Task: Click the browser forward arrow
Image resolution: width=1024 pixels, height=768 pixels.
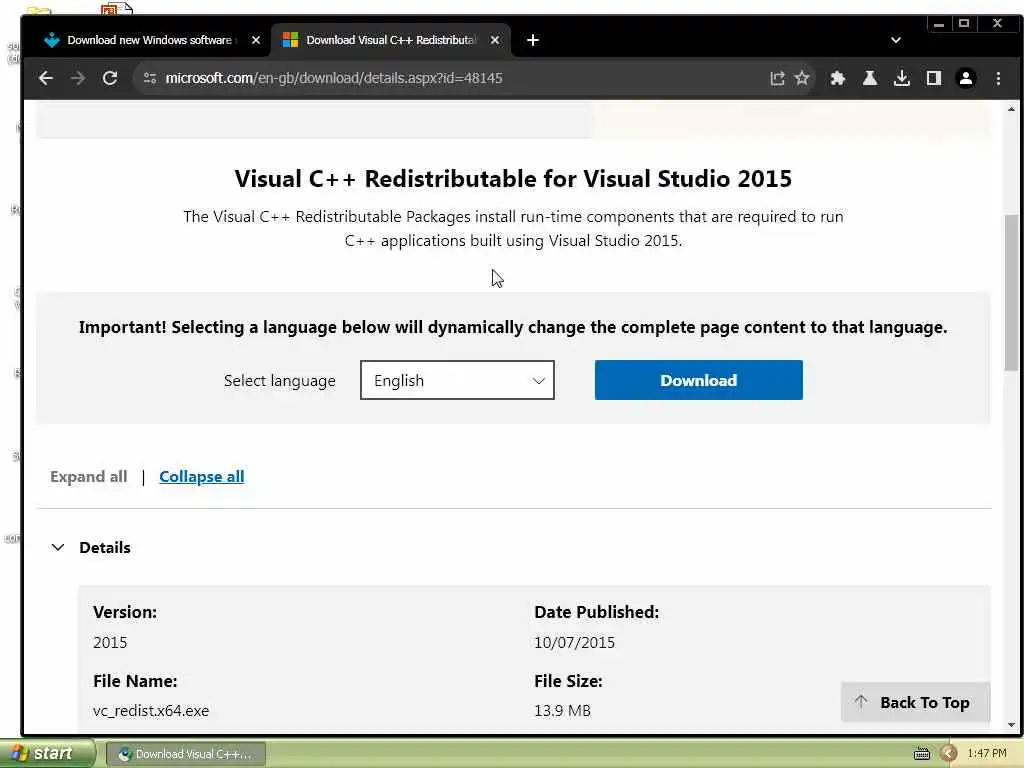Action: tap(78, 78)
